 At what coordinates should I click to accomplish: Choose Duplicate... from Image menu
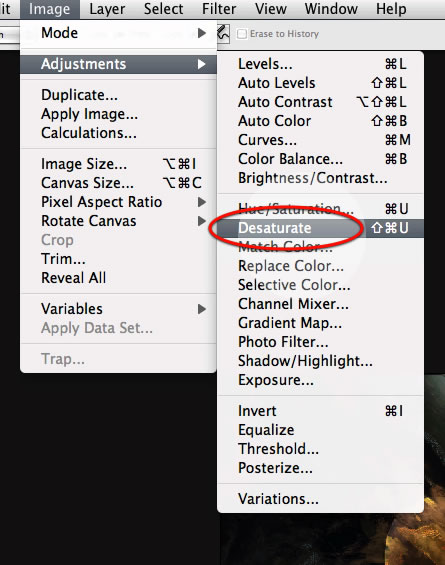point(118,95)
